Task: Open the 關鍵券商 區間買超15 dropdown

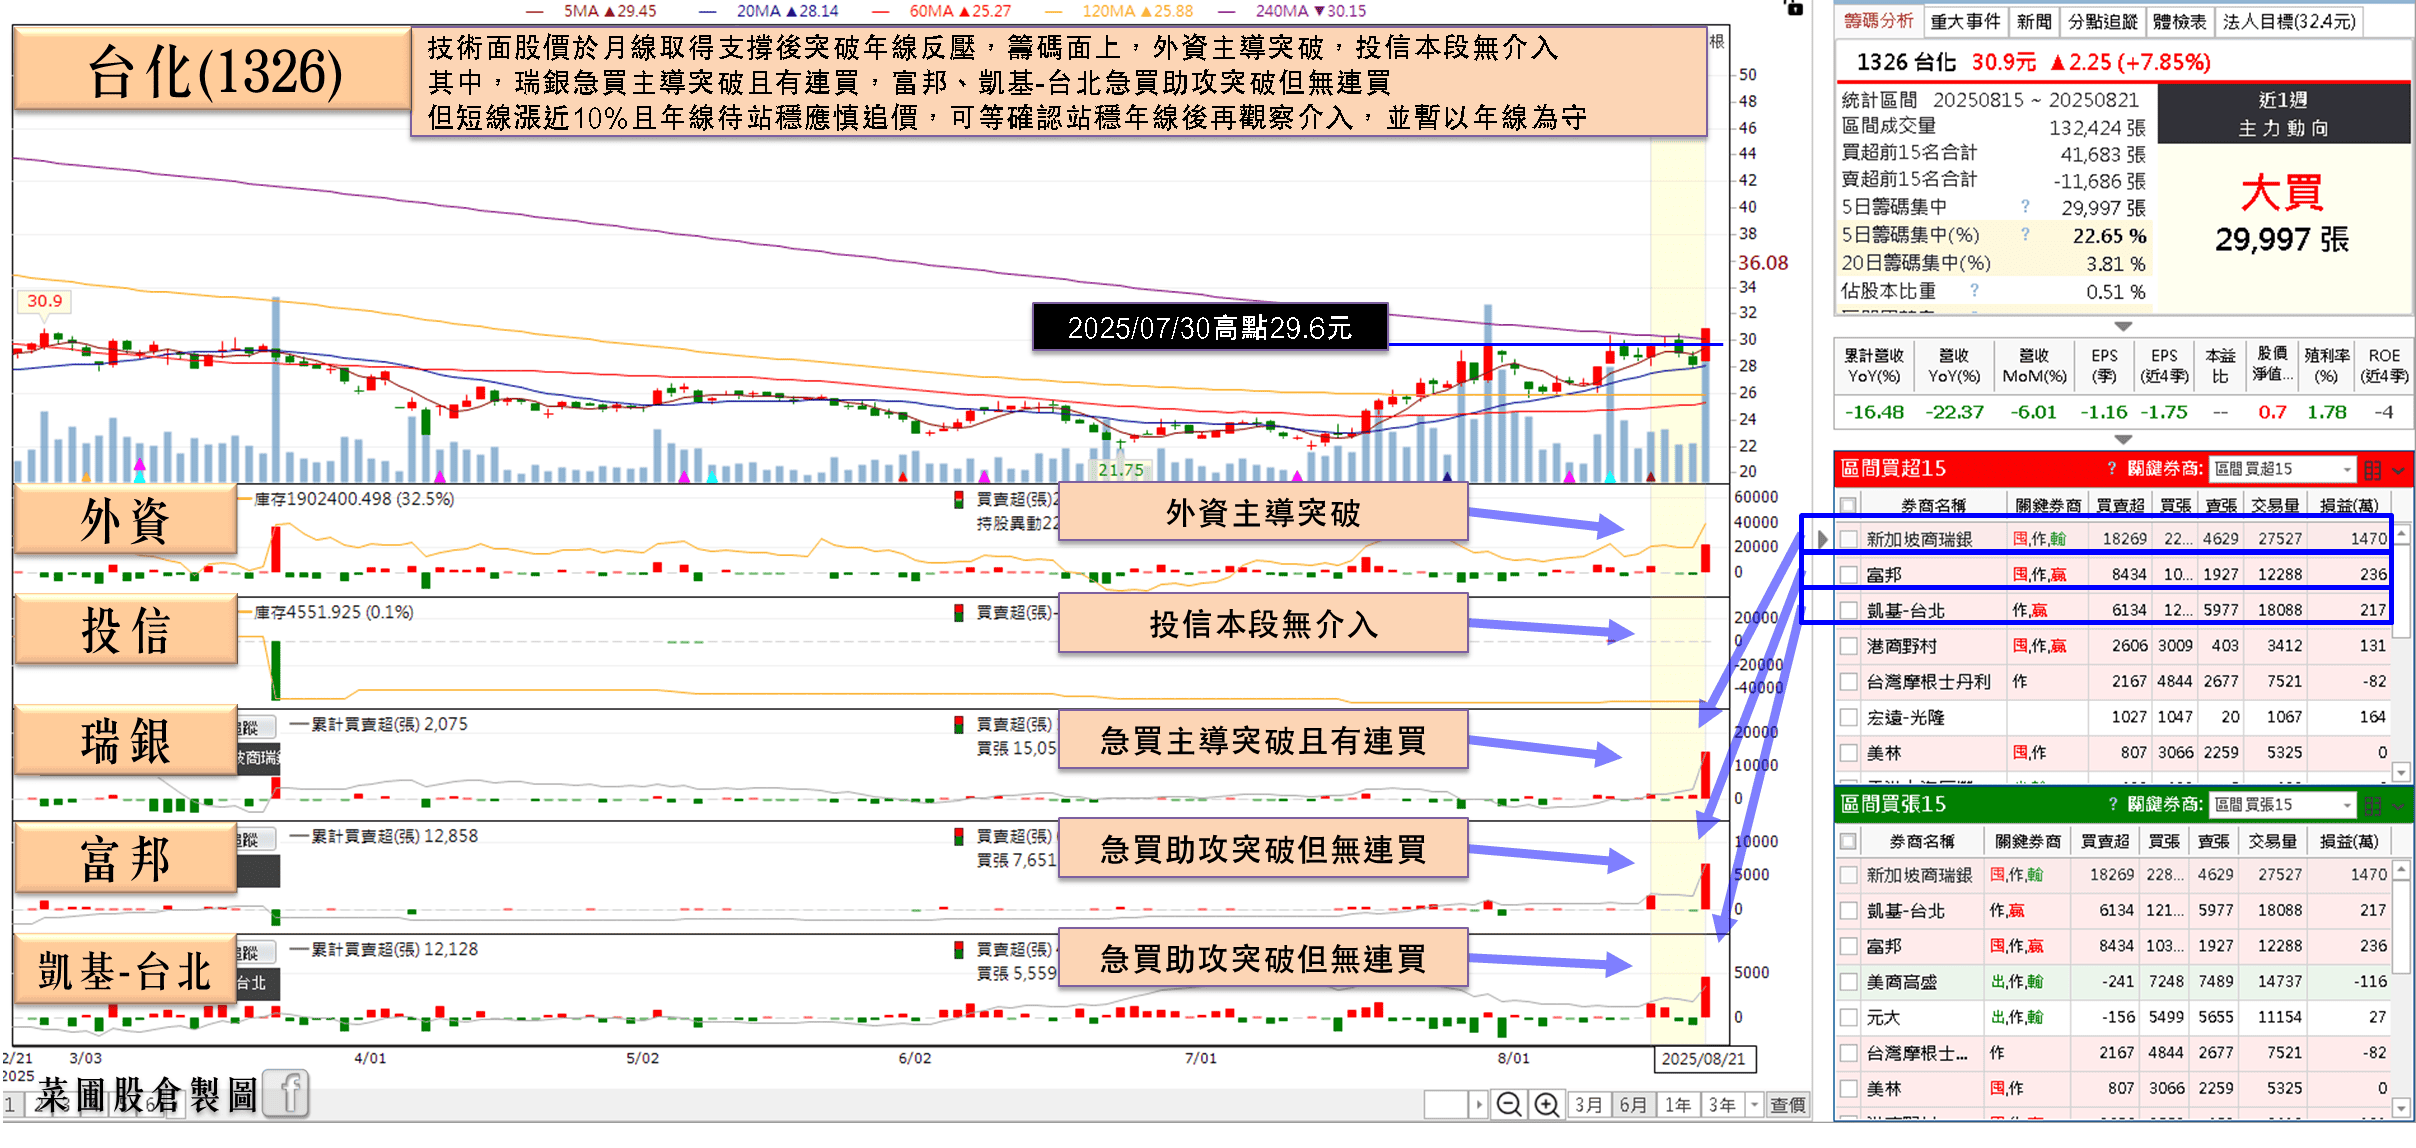Action: [2282, 469]
